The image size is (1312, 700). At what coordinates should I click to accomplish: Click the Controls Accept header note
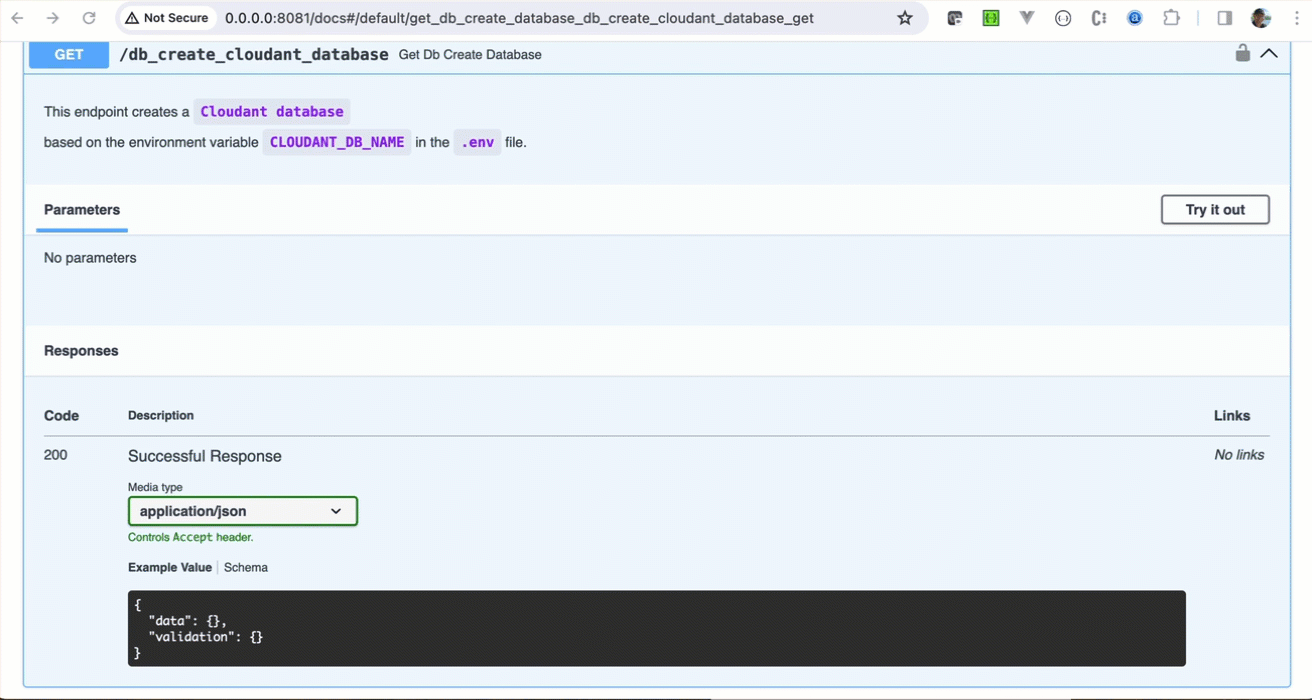[x=191, y=537]
